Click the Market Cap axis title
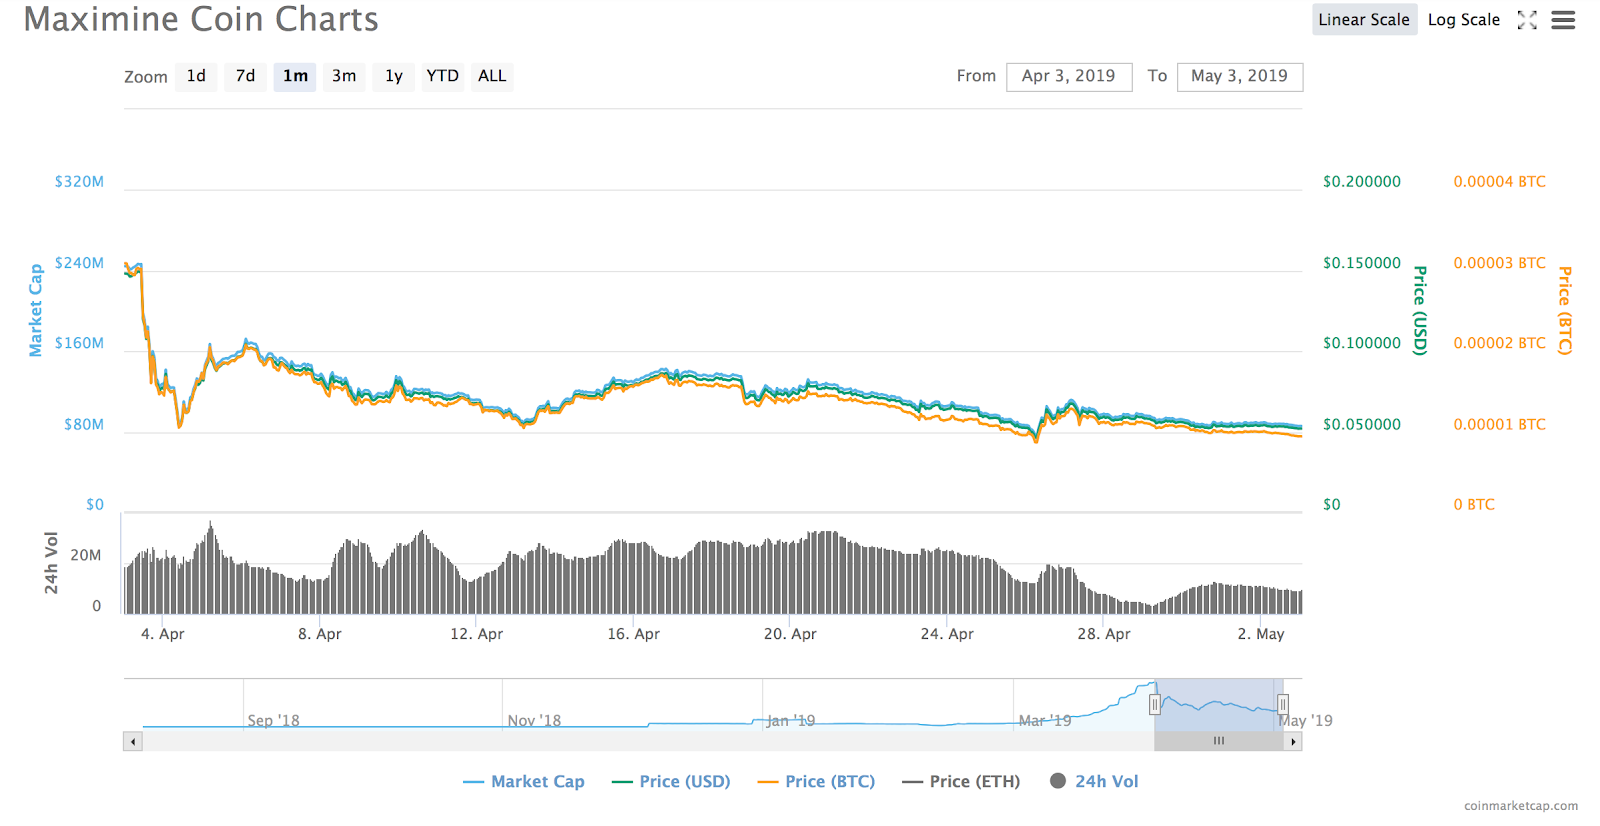Viewport: 1600px width, 826px height. [x=36, y=310]
